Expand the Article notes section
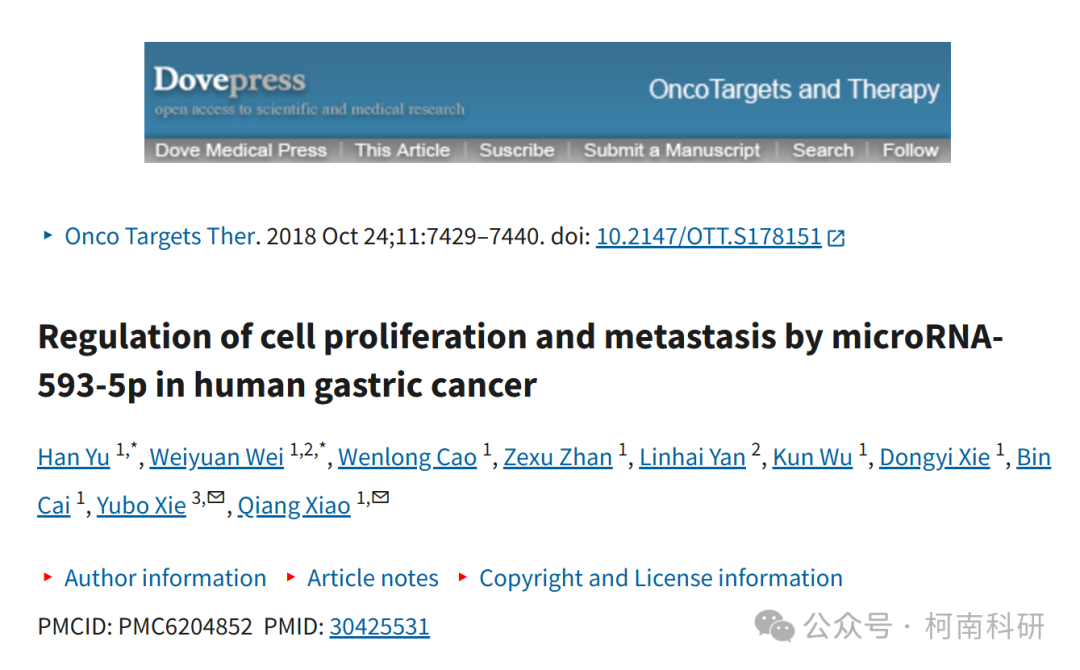This screenshot has width=1080, height=670. pos(373,578)
